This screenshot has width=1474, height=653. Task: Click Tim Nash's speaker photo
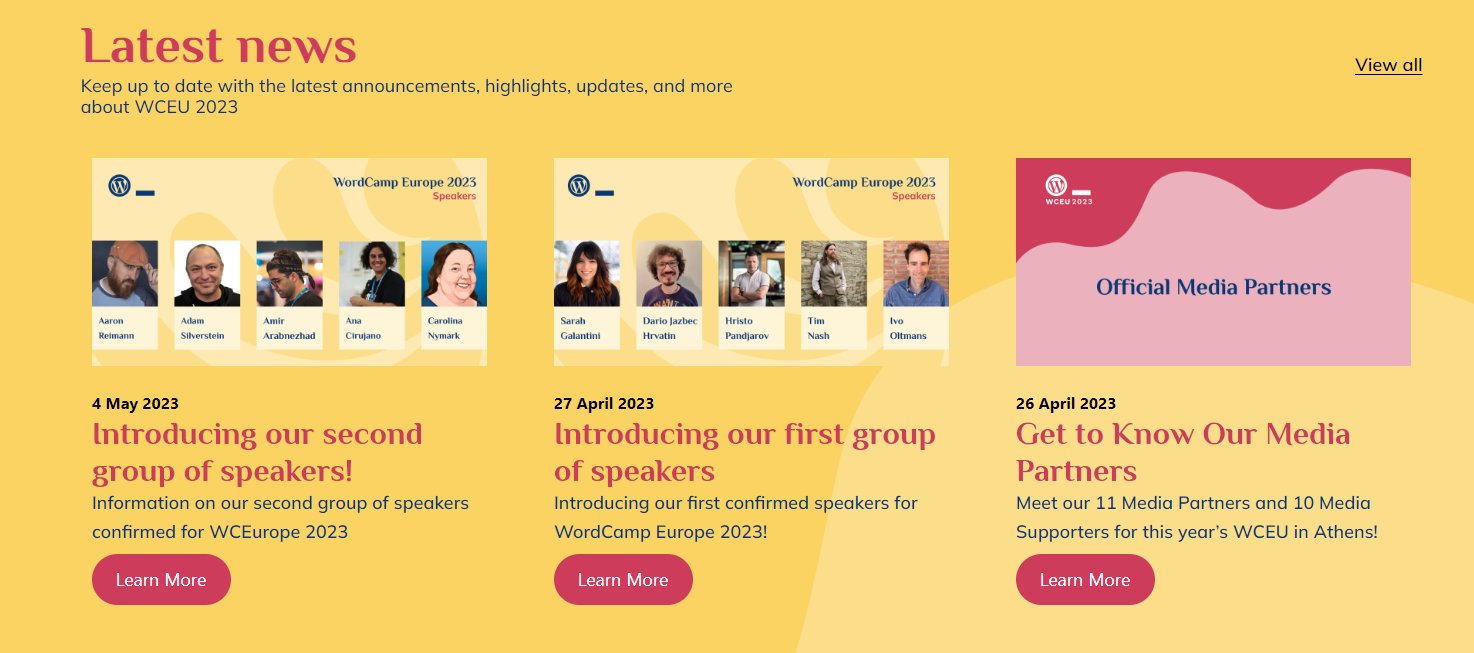click(834, 273)
